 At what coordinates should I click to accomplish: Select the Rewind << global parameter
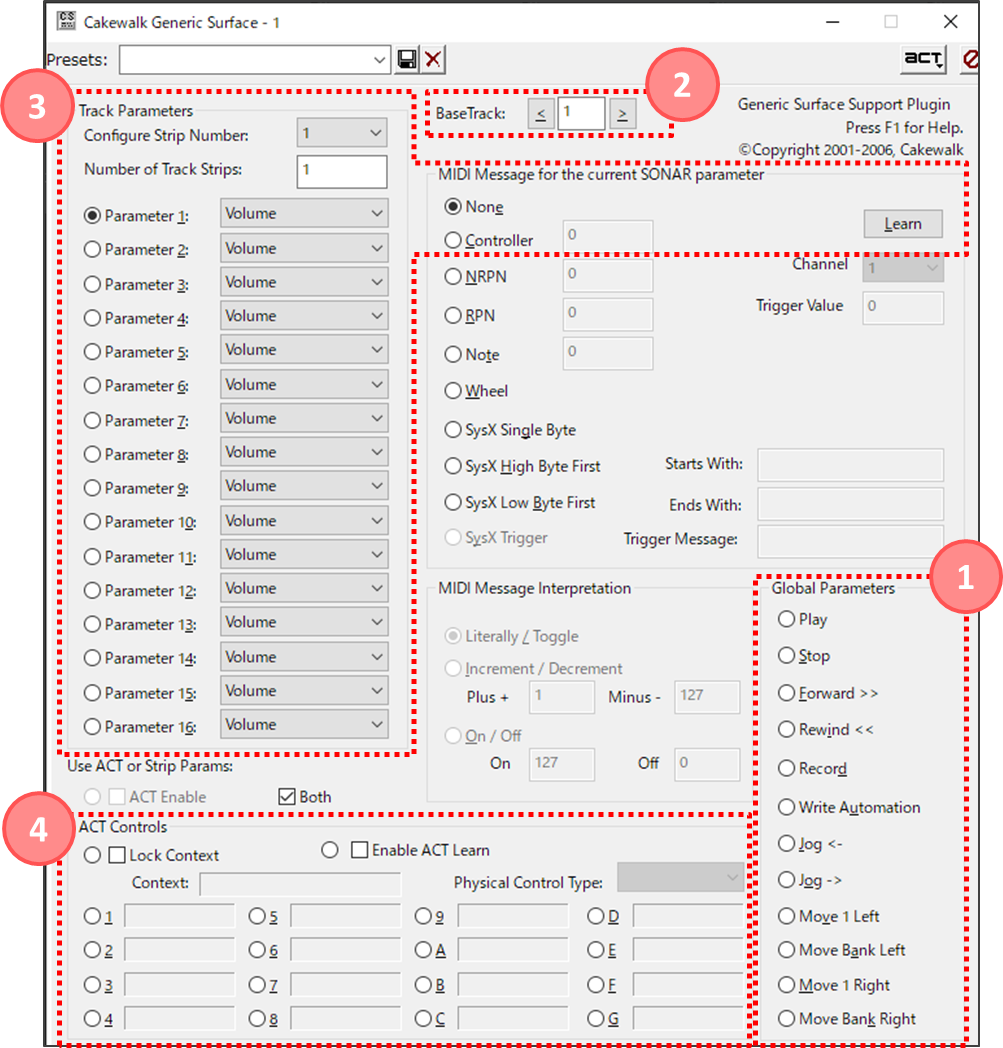[786, 729]
